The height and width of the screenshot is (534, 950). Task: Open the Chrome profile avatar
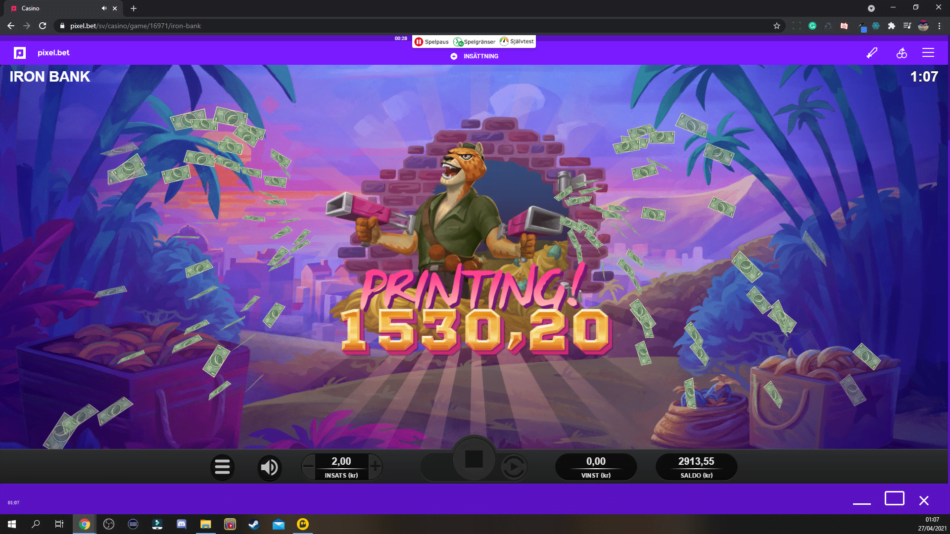(923, 26)
